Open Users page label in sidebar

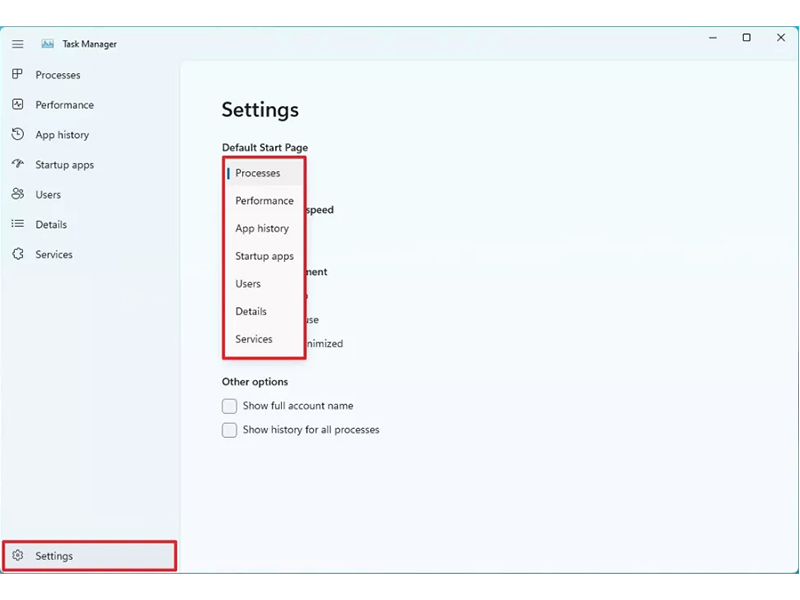point(48,194)
